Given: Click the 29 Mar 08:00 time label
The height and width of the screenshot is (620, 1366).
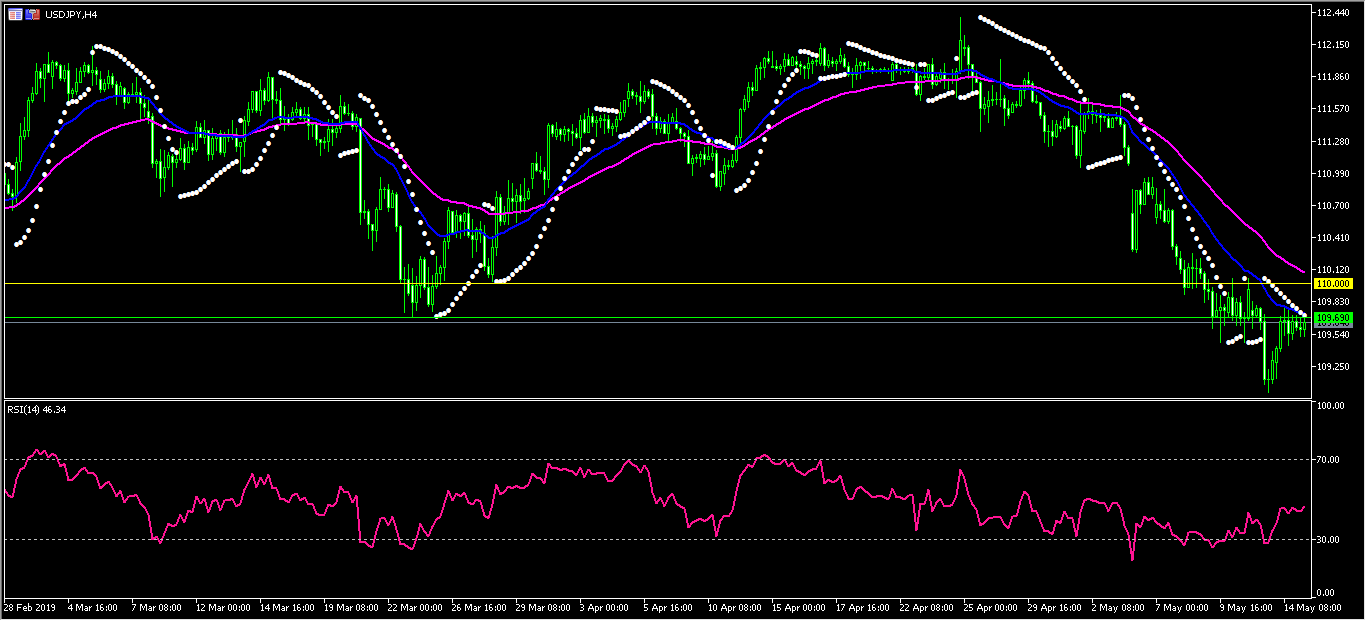Looking at the screenshot, I should point(541,608).
